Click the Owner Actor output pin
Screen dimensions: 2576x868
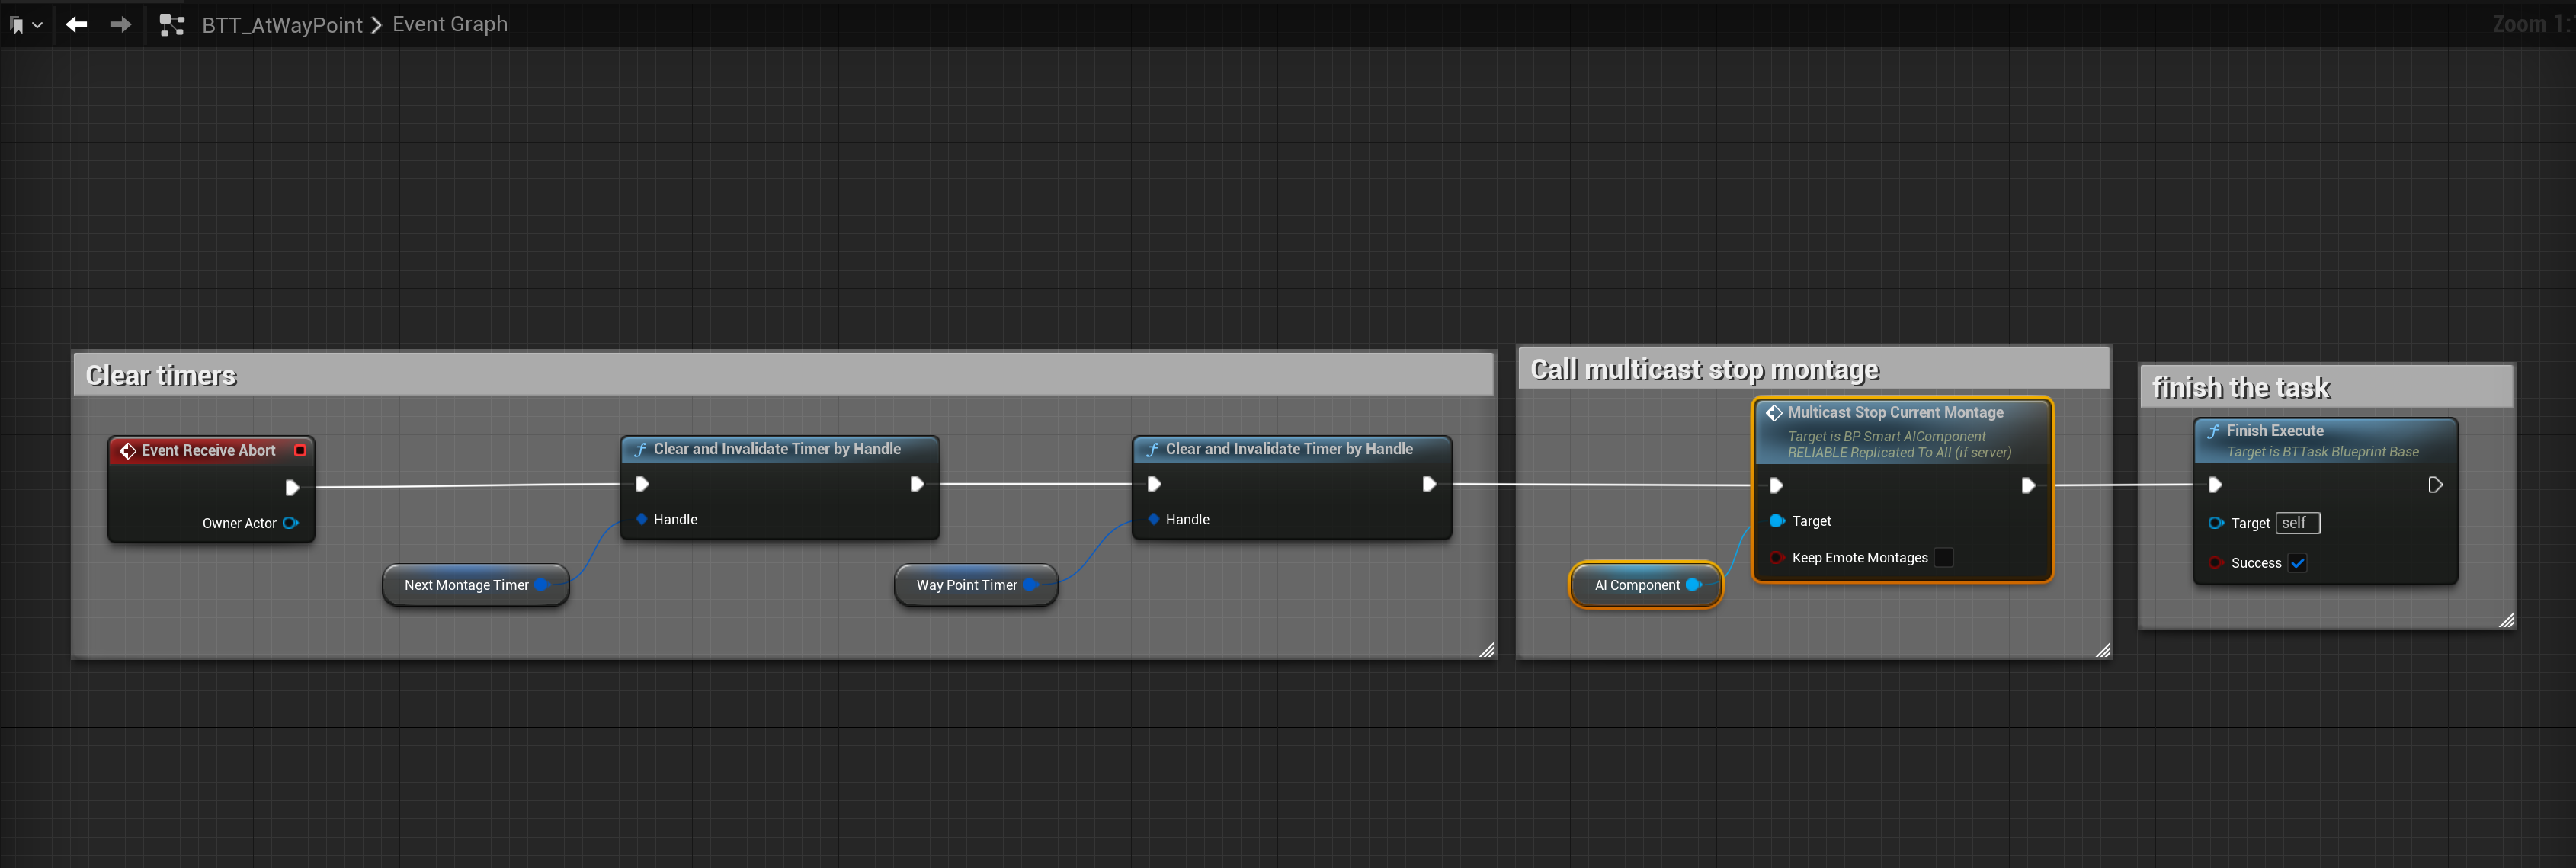tap(290, 523)
